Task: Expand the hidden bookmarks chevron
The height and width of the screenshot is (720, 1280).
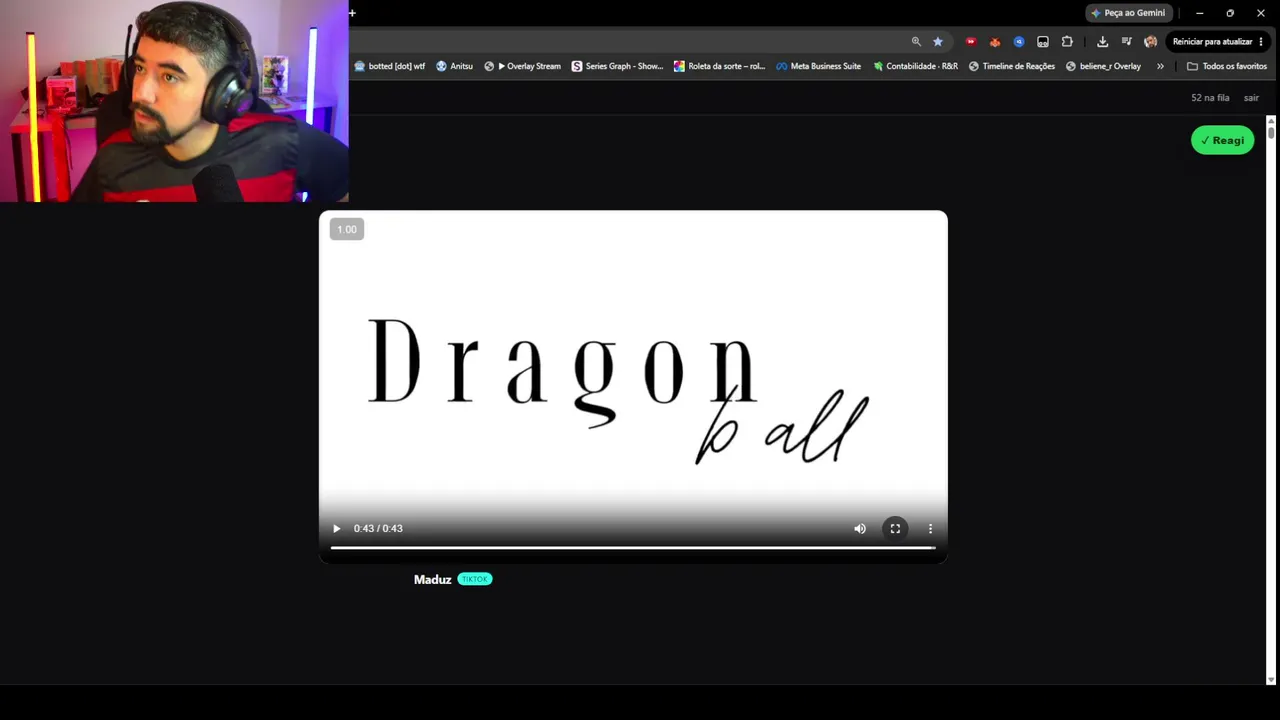Action: point(1160,66)
